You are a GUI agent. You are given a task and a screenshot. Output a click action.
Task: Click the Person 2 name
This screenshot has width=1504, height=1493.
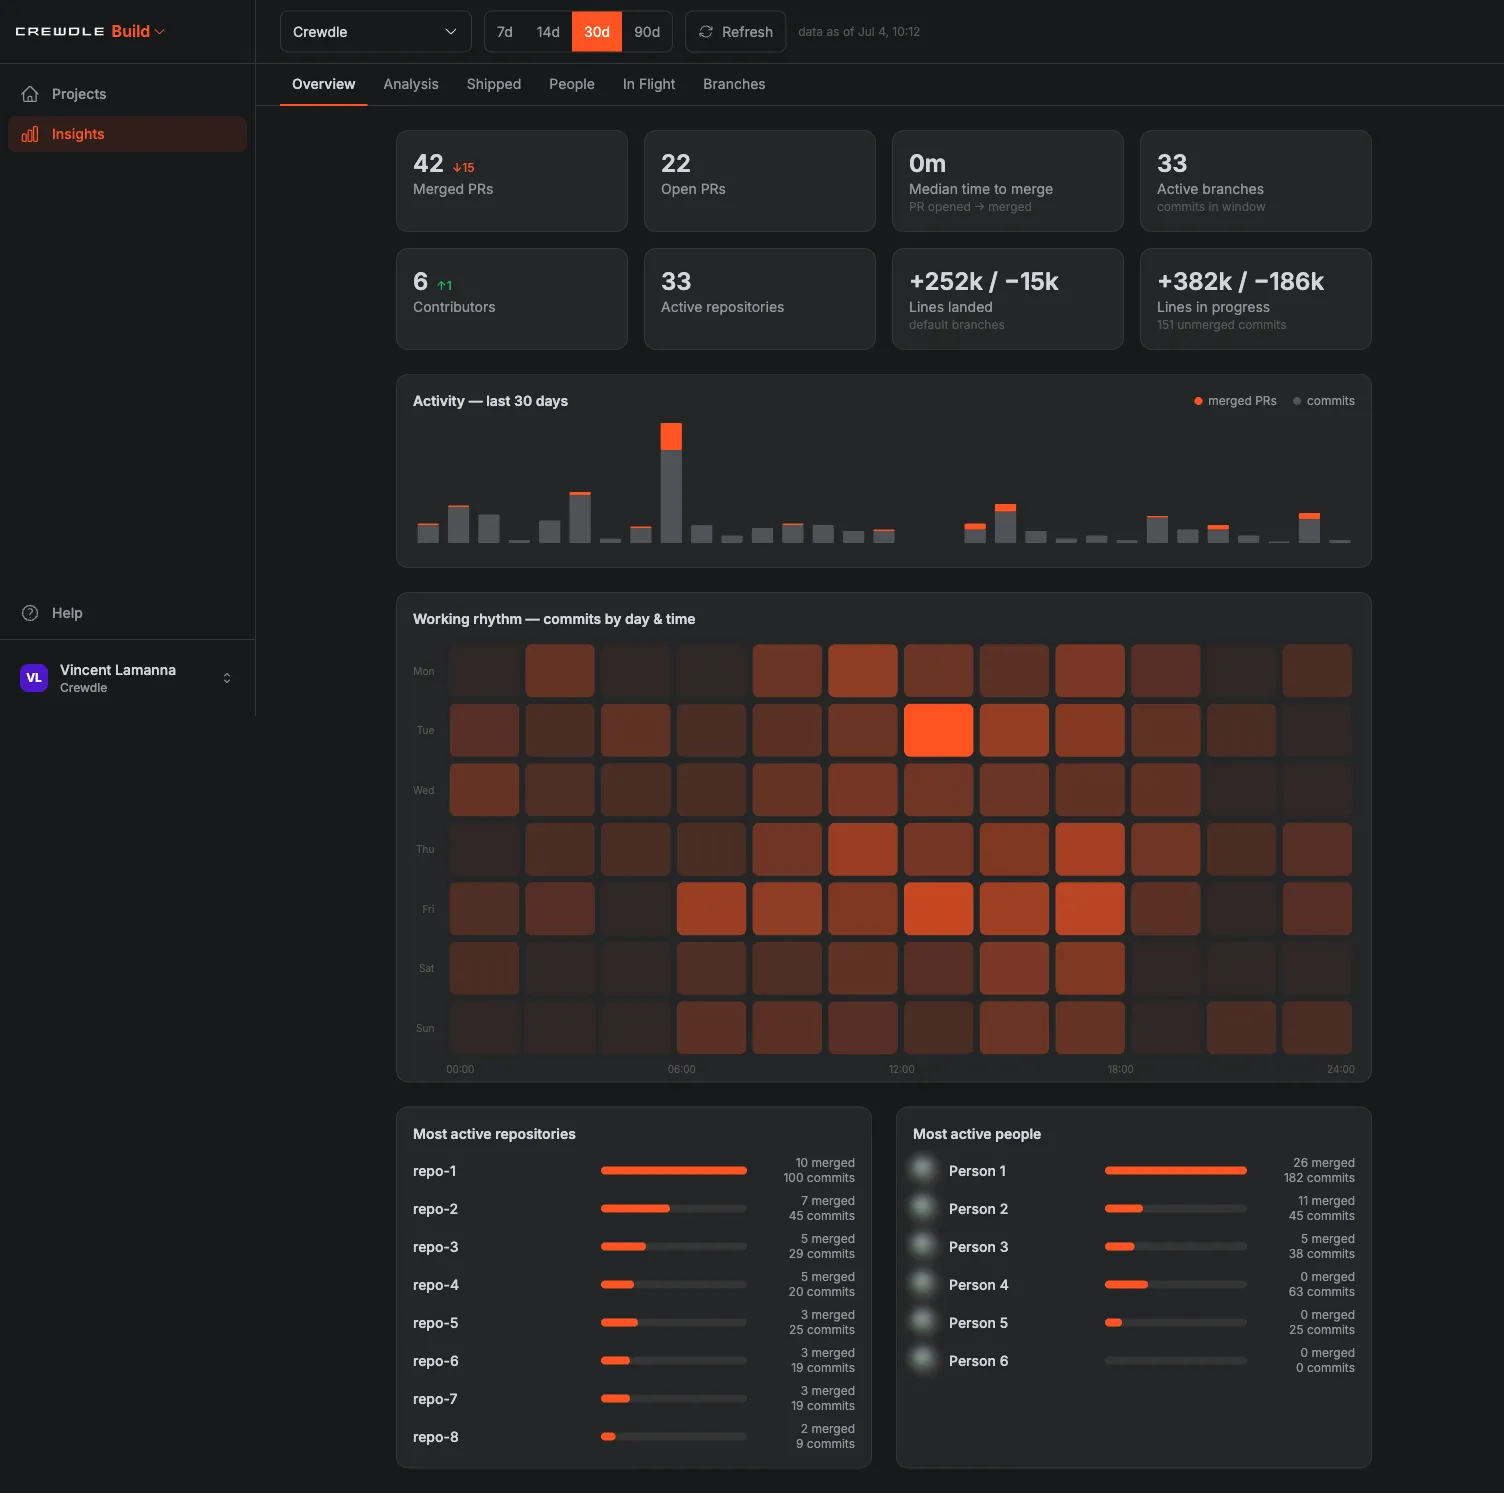point(978,1209)
